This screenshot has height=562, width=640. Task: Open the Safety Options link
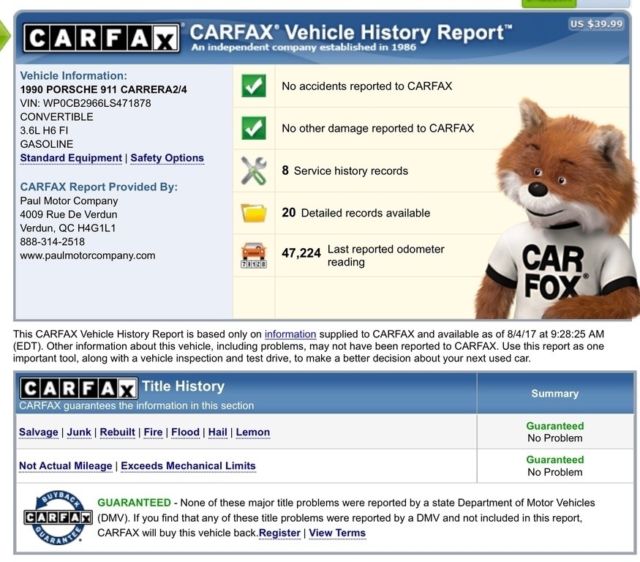point(167,158)
